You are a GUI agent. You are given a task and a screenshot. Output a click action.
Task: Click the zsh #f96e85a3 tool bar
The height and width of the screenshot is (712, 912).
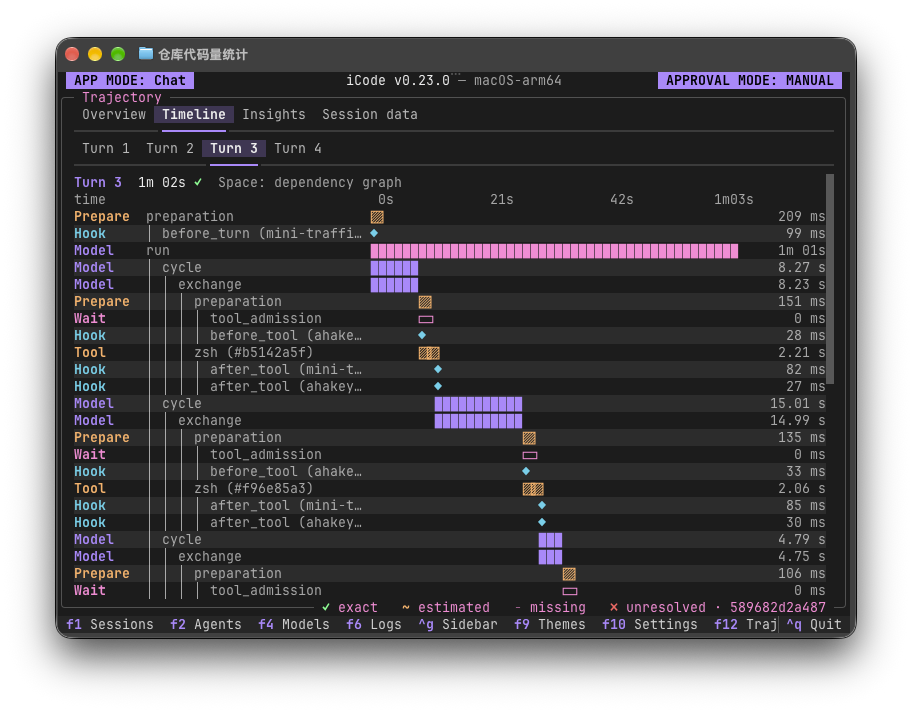(533, 489)
